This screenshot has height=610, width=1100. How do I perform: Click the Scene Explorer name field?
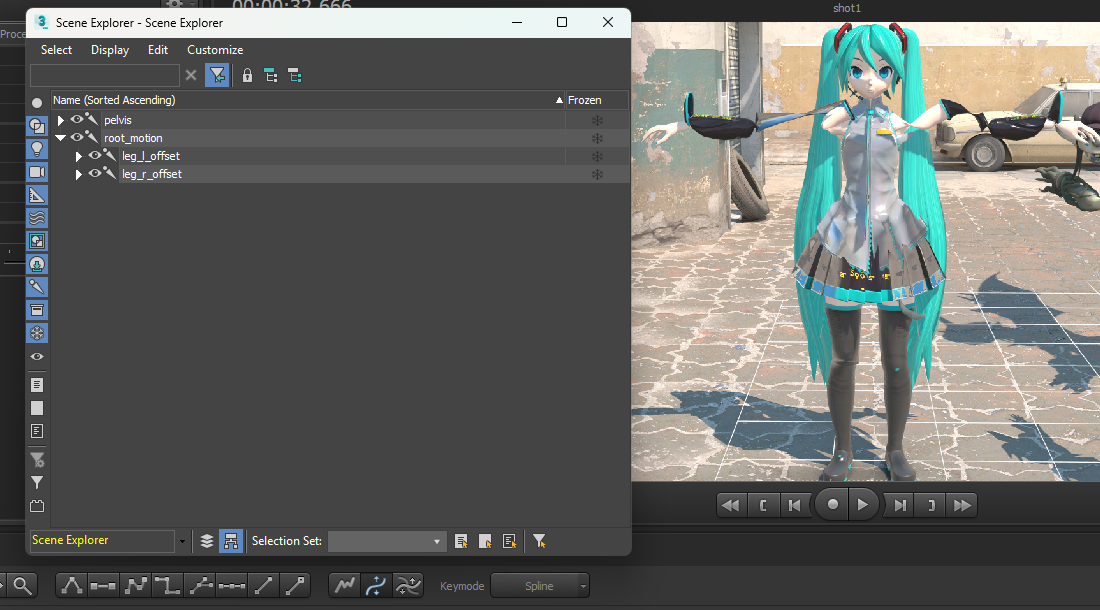point(102,541)
